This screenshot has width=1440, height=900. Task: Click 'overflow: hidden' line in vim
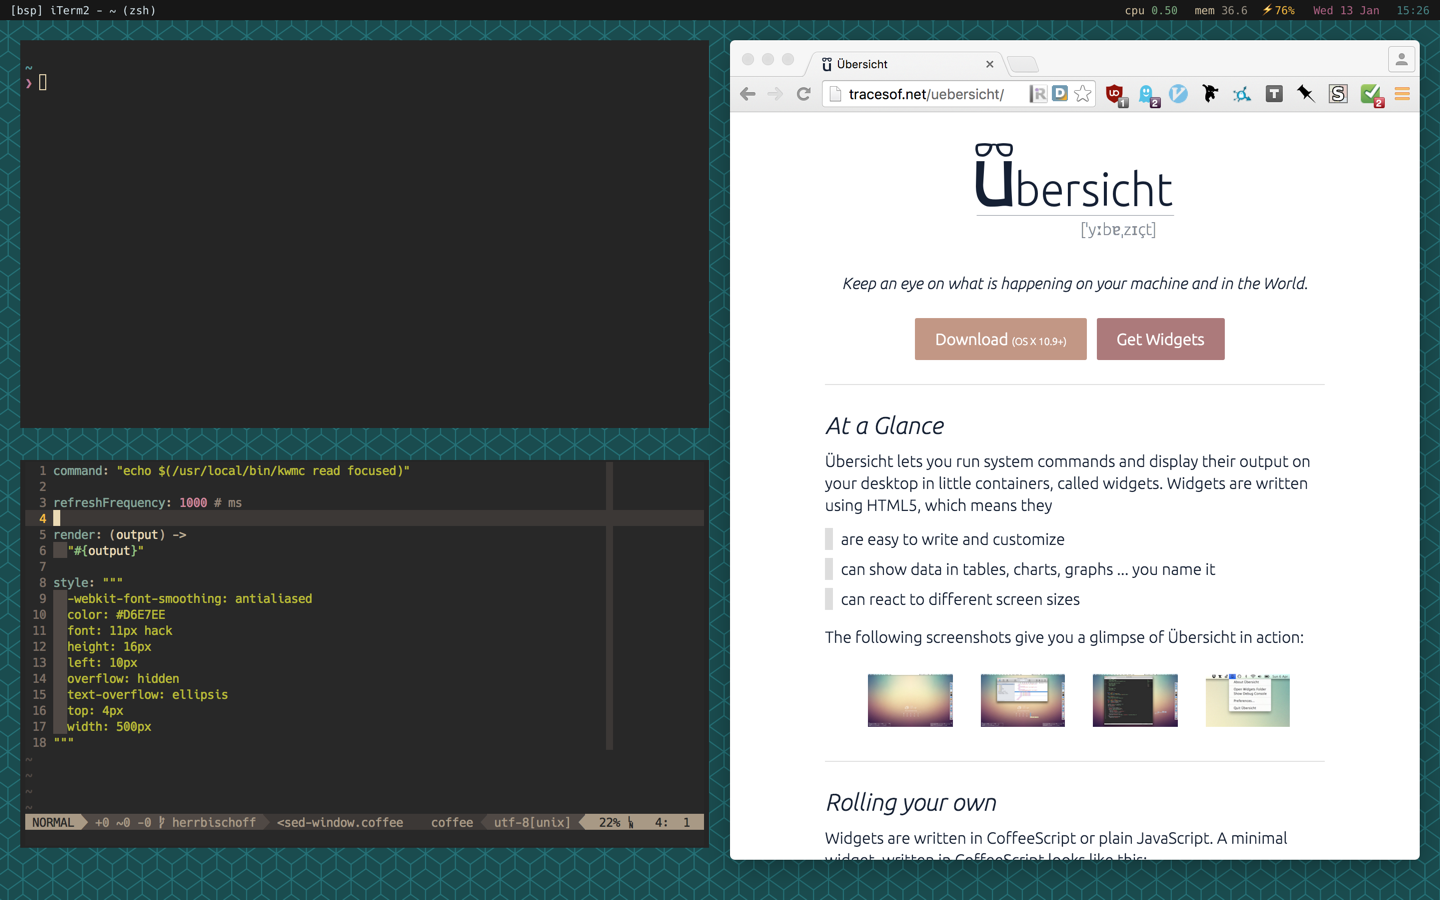123,678
